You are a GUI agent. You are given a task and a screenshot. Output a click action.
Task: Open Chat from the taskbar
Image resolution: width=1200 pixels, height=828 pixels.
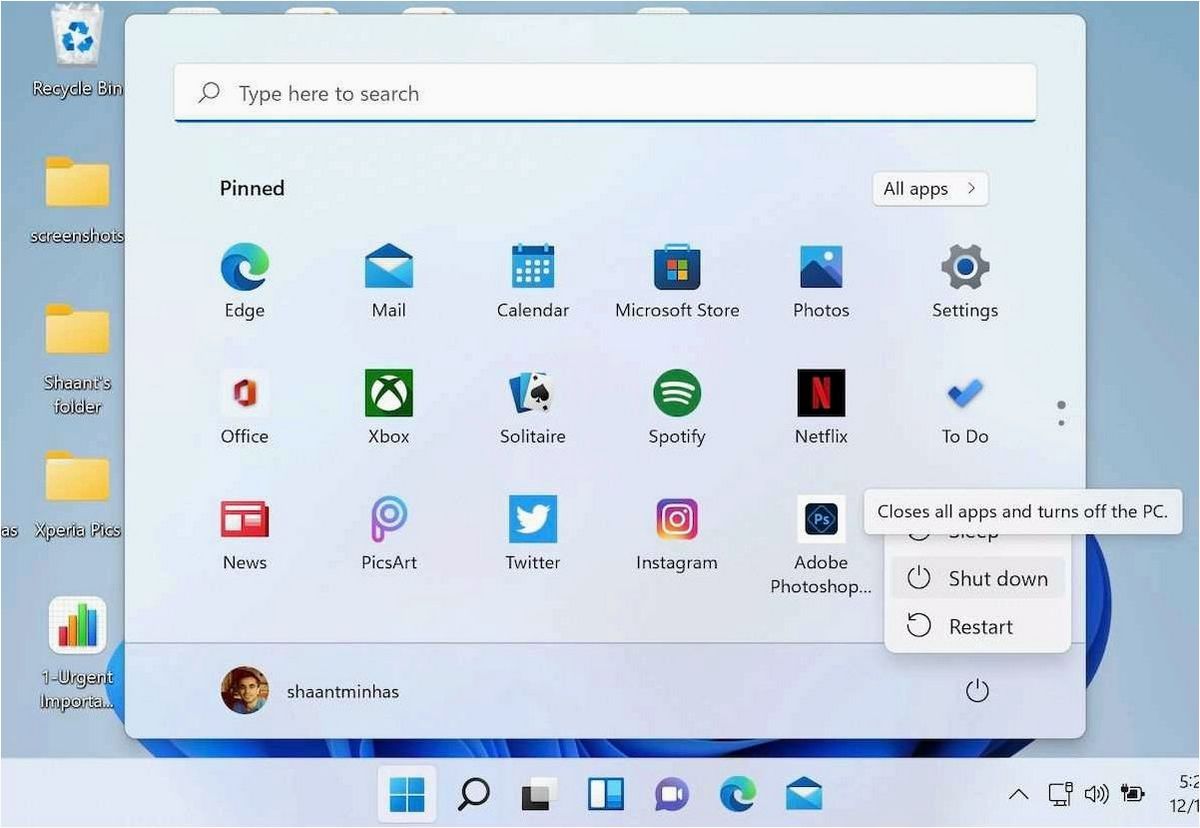tap(671, 795)
